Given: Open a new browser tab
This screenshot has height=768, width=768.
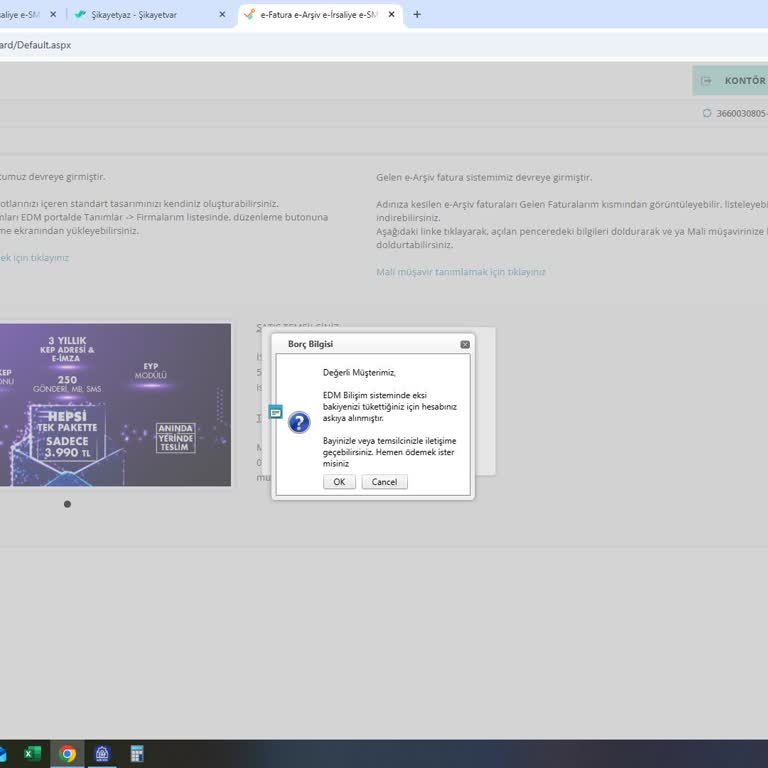Looking at the screenshot, I should [x=417, y=15].
